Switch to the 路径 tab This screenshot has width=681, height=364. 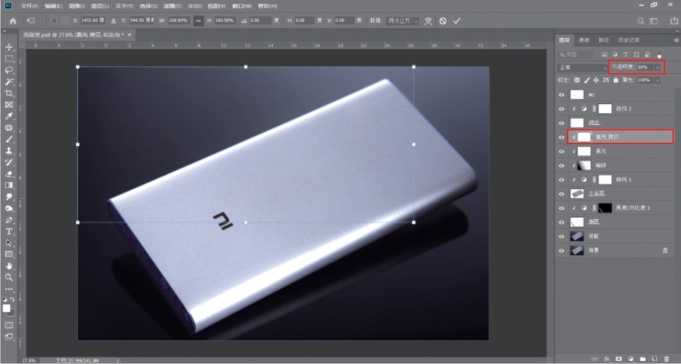point(603,40)
